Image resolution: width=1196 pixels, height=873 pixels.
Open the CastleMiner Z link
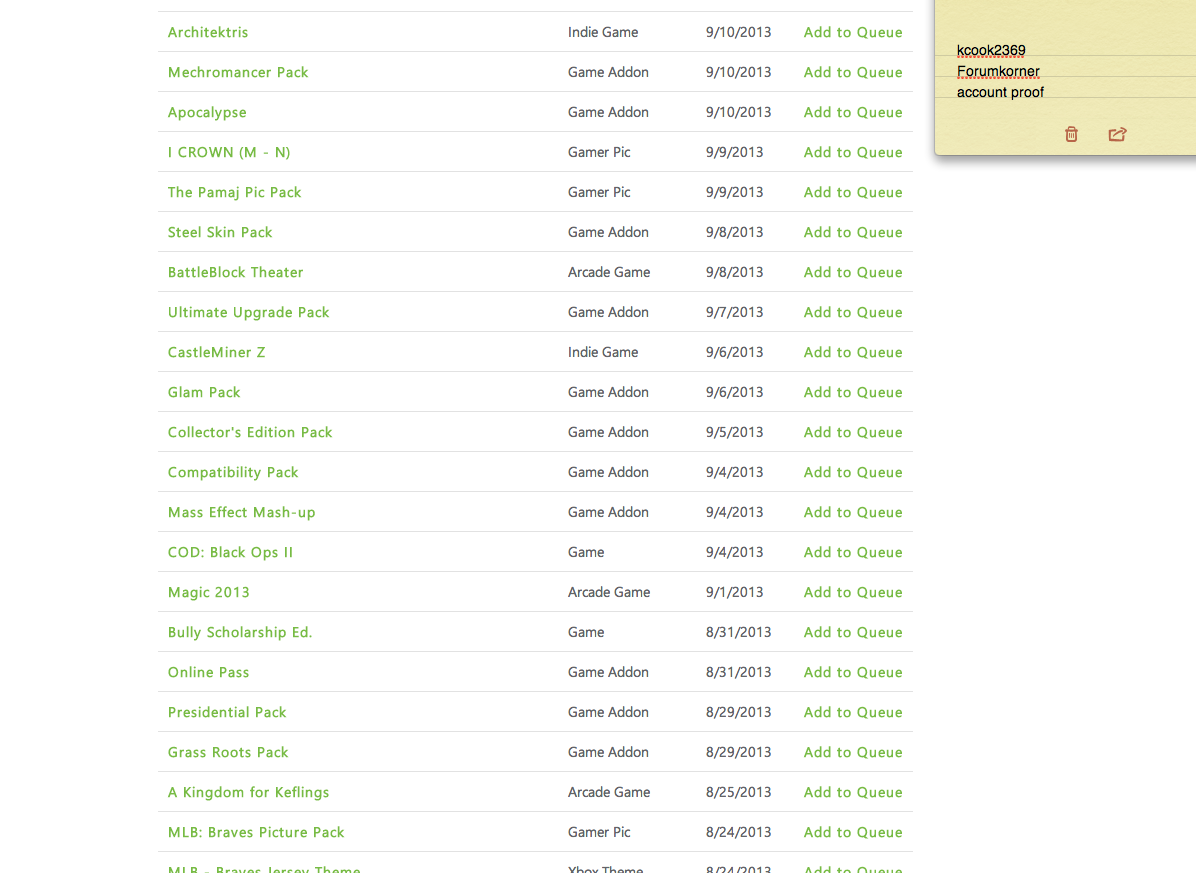point(217,352)
